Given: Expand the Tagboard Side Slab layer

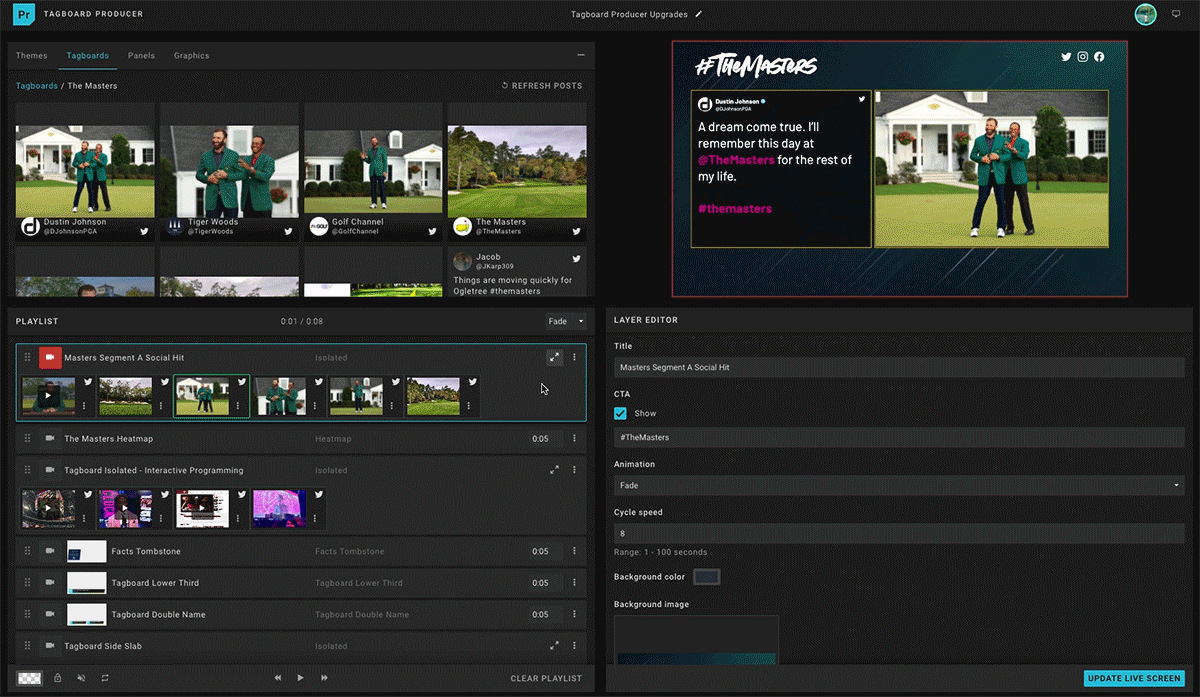Looking at the screenshot, I should coord(554,646).
